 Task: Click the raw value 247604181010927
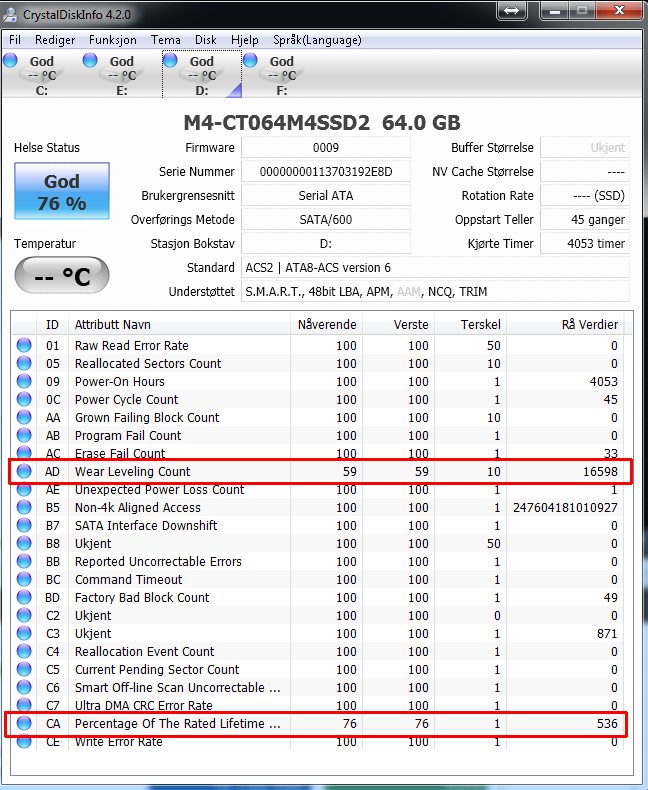coord(565,507)
